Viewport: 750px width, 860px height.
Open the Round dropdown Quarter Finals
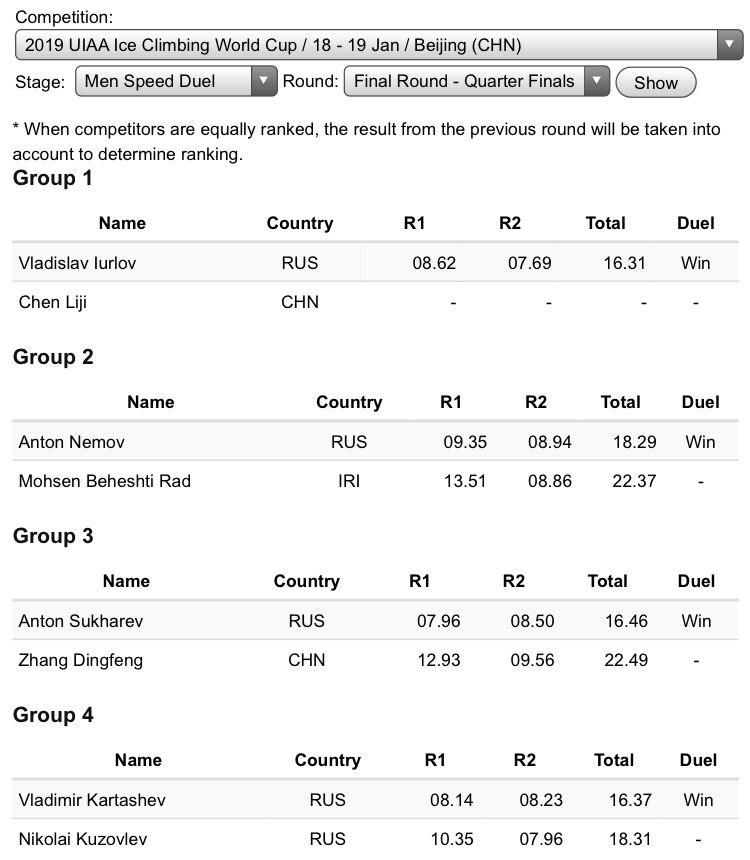(x=475, y=82)
